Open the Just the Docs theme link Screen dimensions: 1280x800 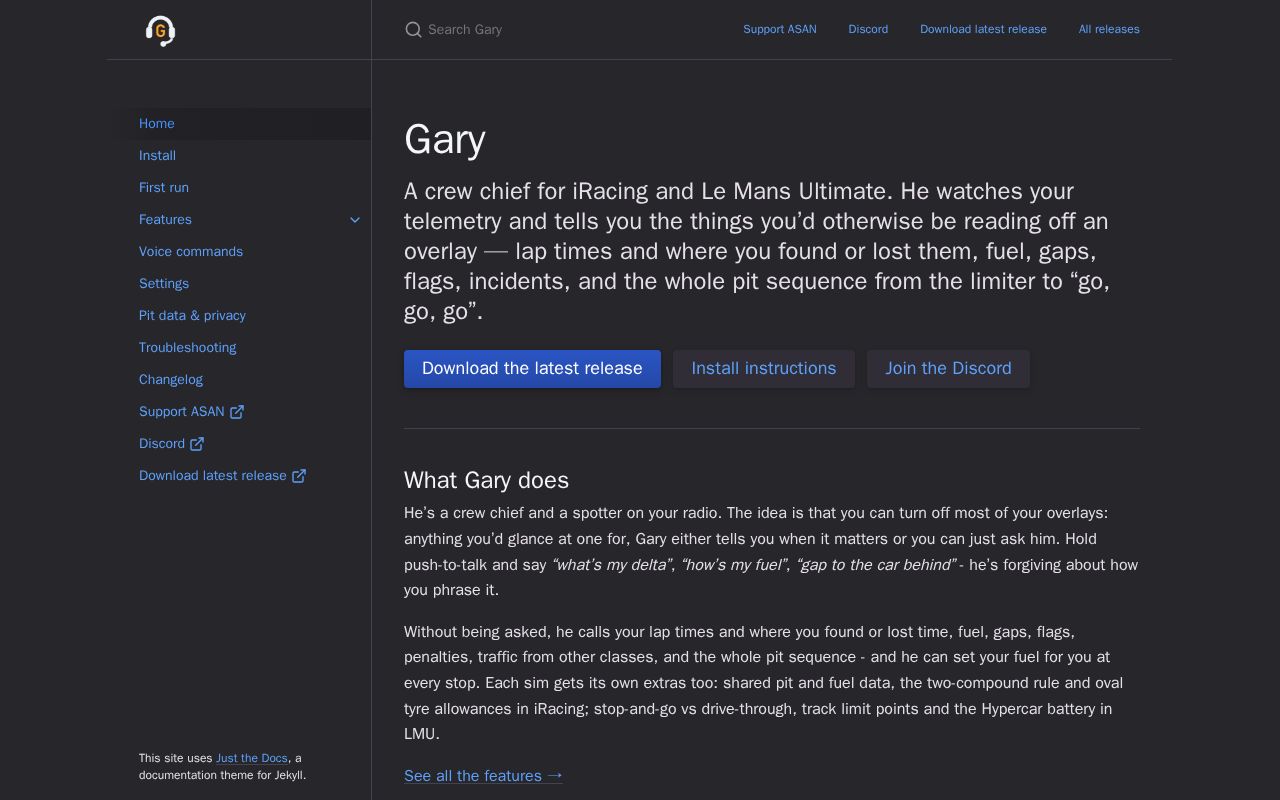[252, 758]
